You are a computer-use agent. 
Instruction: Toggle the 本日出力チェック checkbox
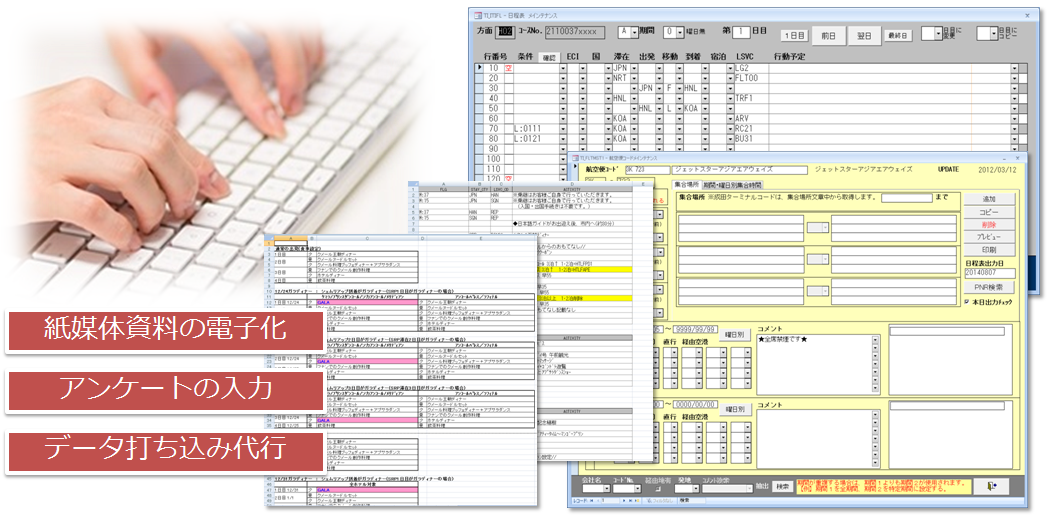point(967,302)
